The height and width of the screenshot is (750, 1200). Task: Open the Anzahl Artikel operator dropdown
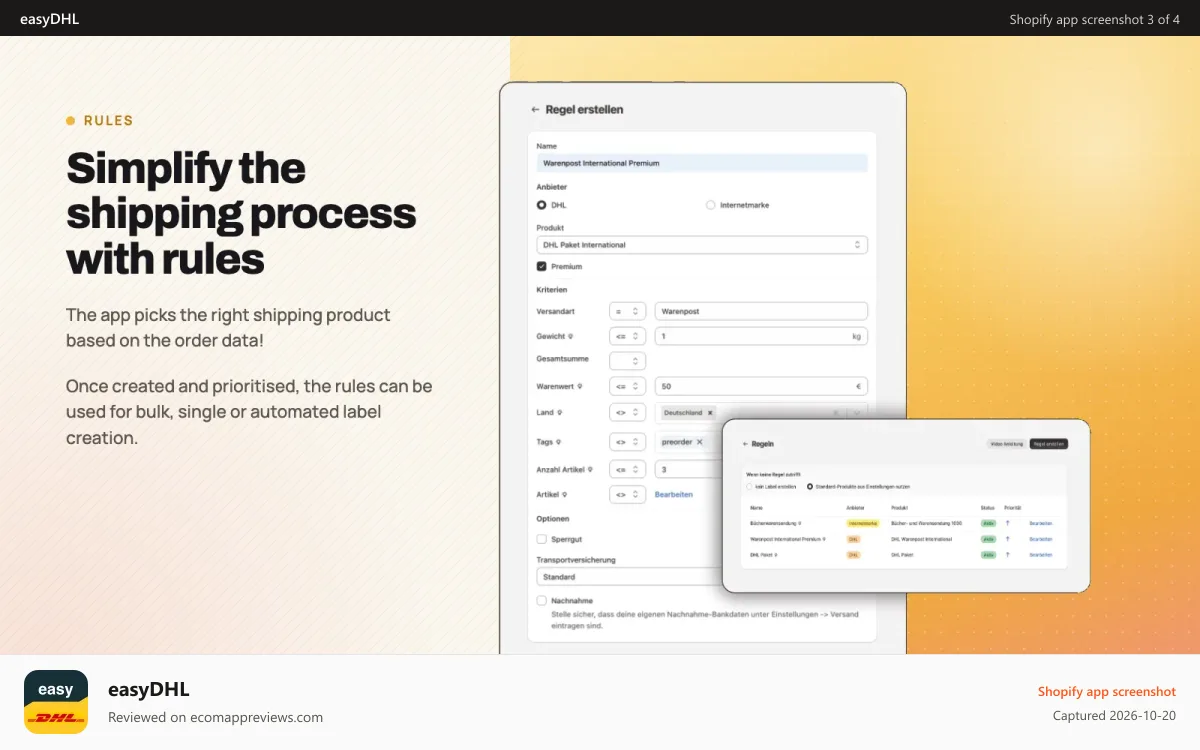627,469
